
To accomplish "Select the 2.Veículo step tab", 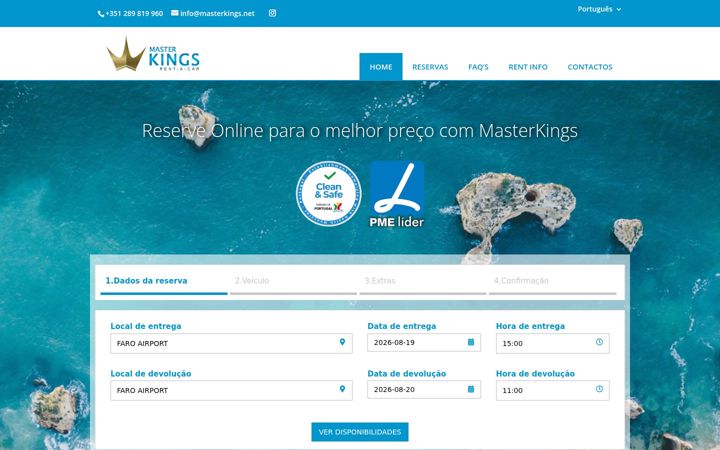I will 293,281.
